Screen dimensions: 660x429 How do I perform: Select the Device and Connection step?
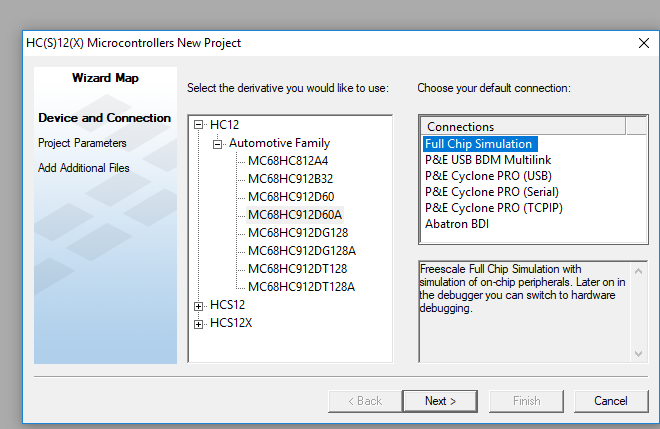point(104,118)
